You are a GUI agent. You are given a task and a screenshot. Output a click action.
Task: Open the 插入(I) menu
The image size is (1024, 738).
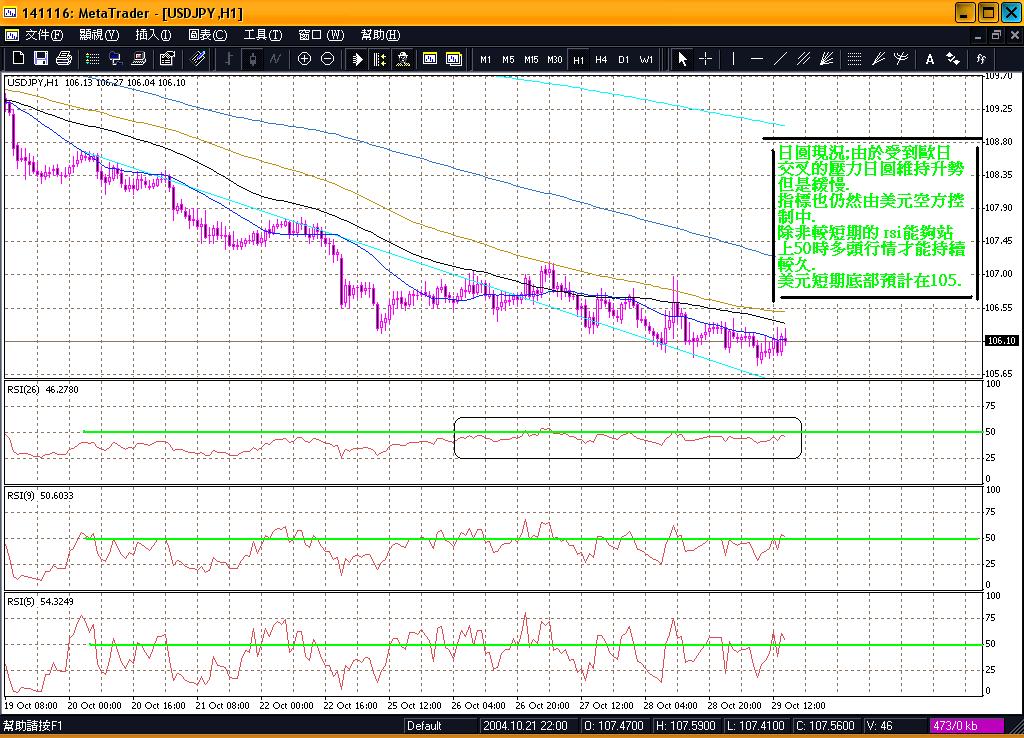[x=153, y=35]
